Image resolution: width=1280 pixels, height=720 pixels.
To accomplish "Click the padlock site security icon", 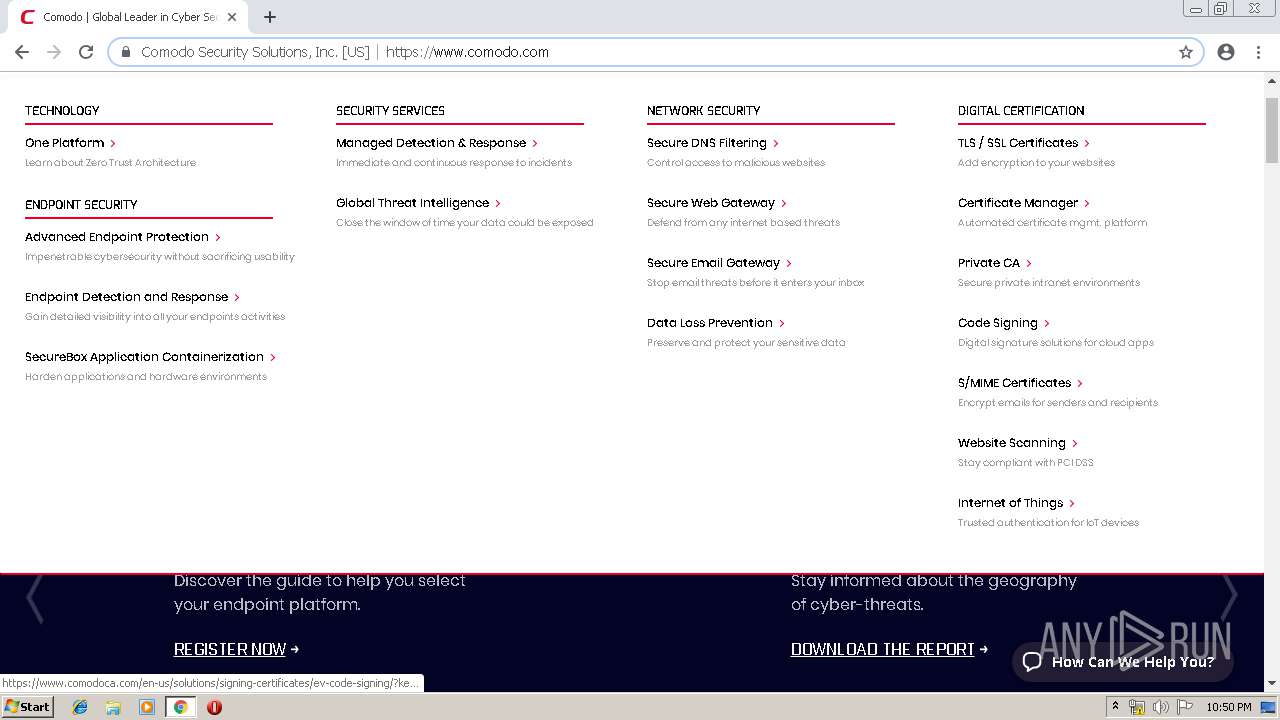I will click(x=126, y=52).
